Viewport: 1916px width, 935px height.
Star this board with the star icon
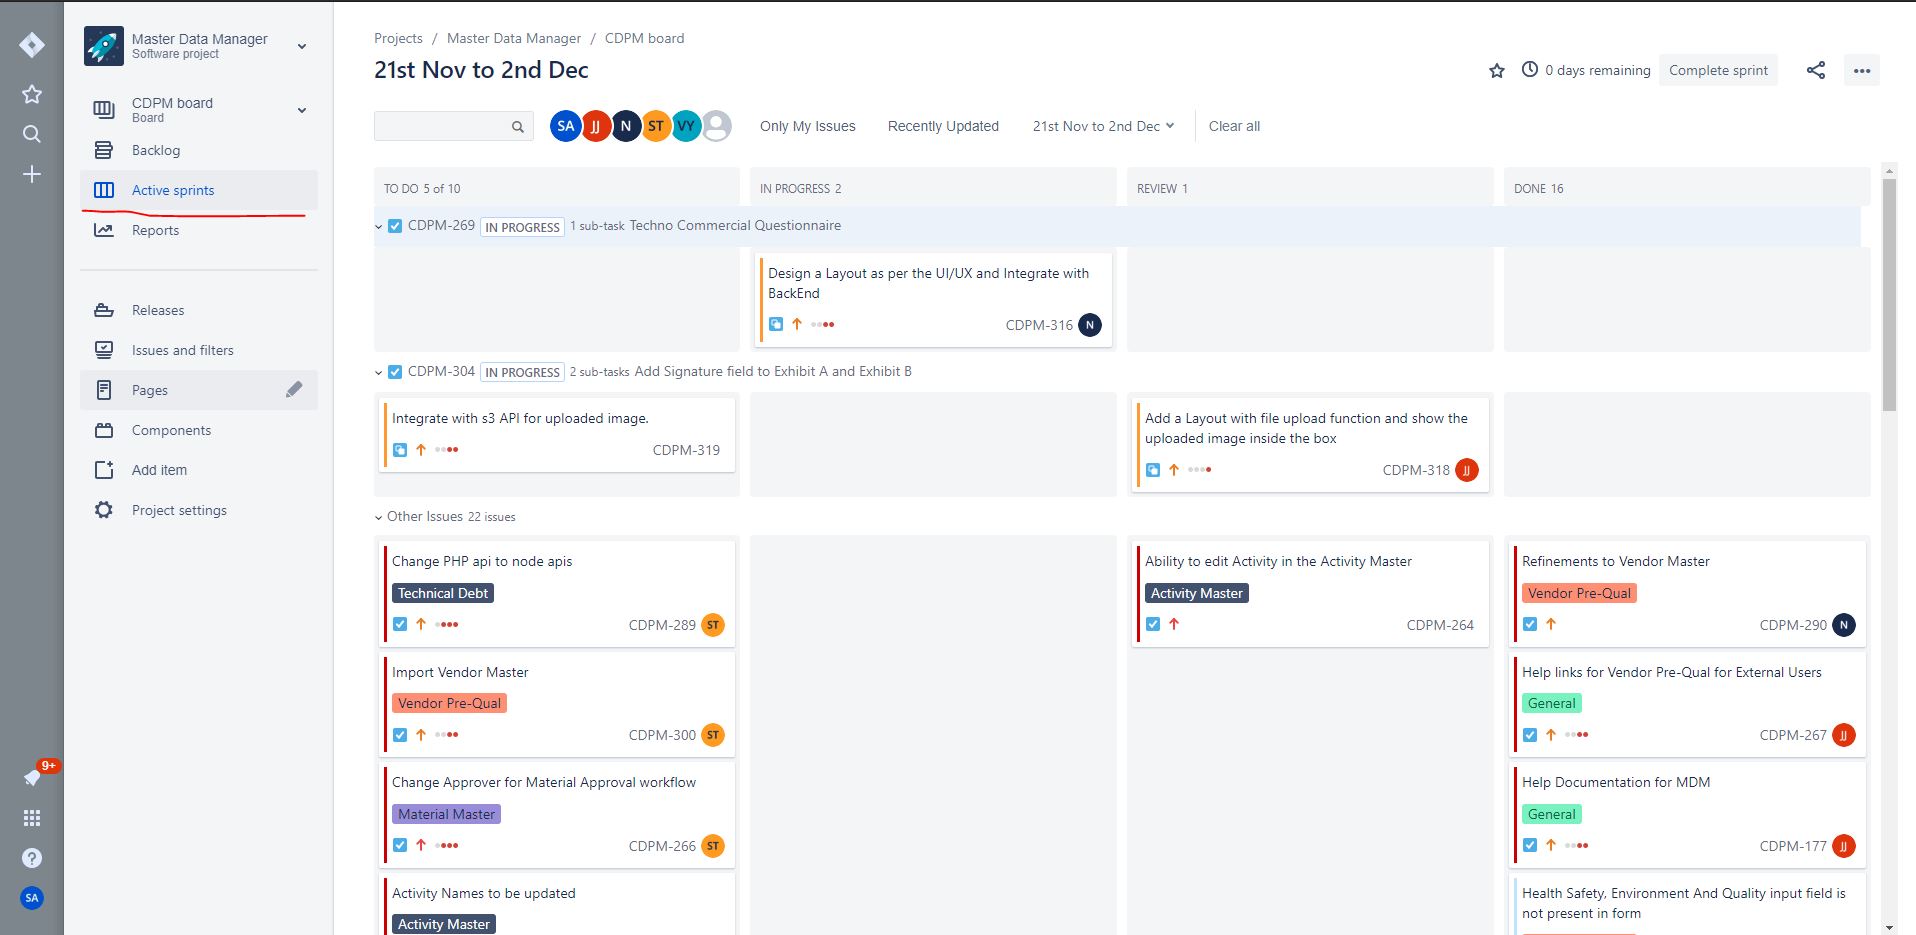tap(1497, 70)
